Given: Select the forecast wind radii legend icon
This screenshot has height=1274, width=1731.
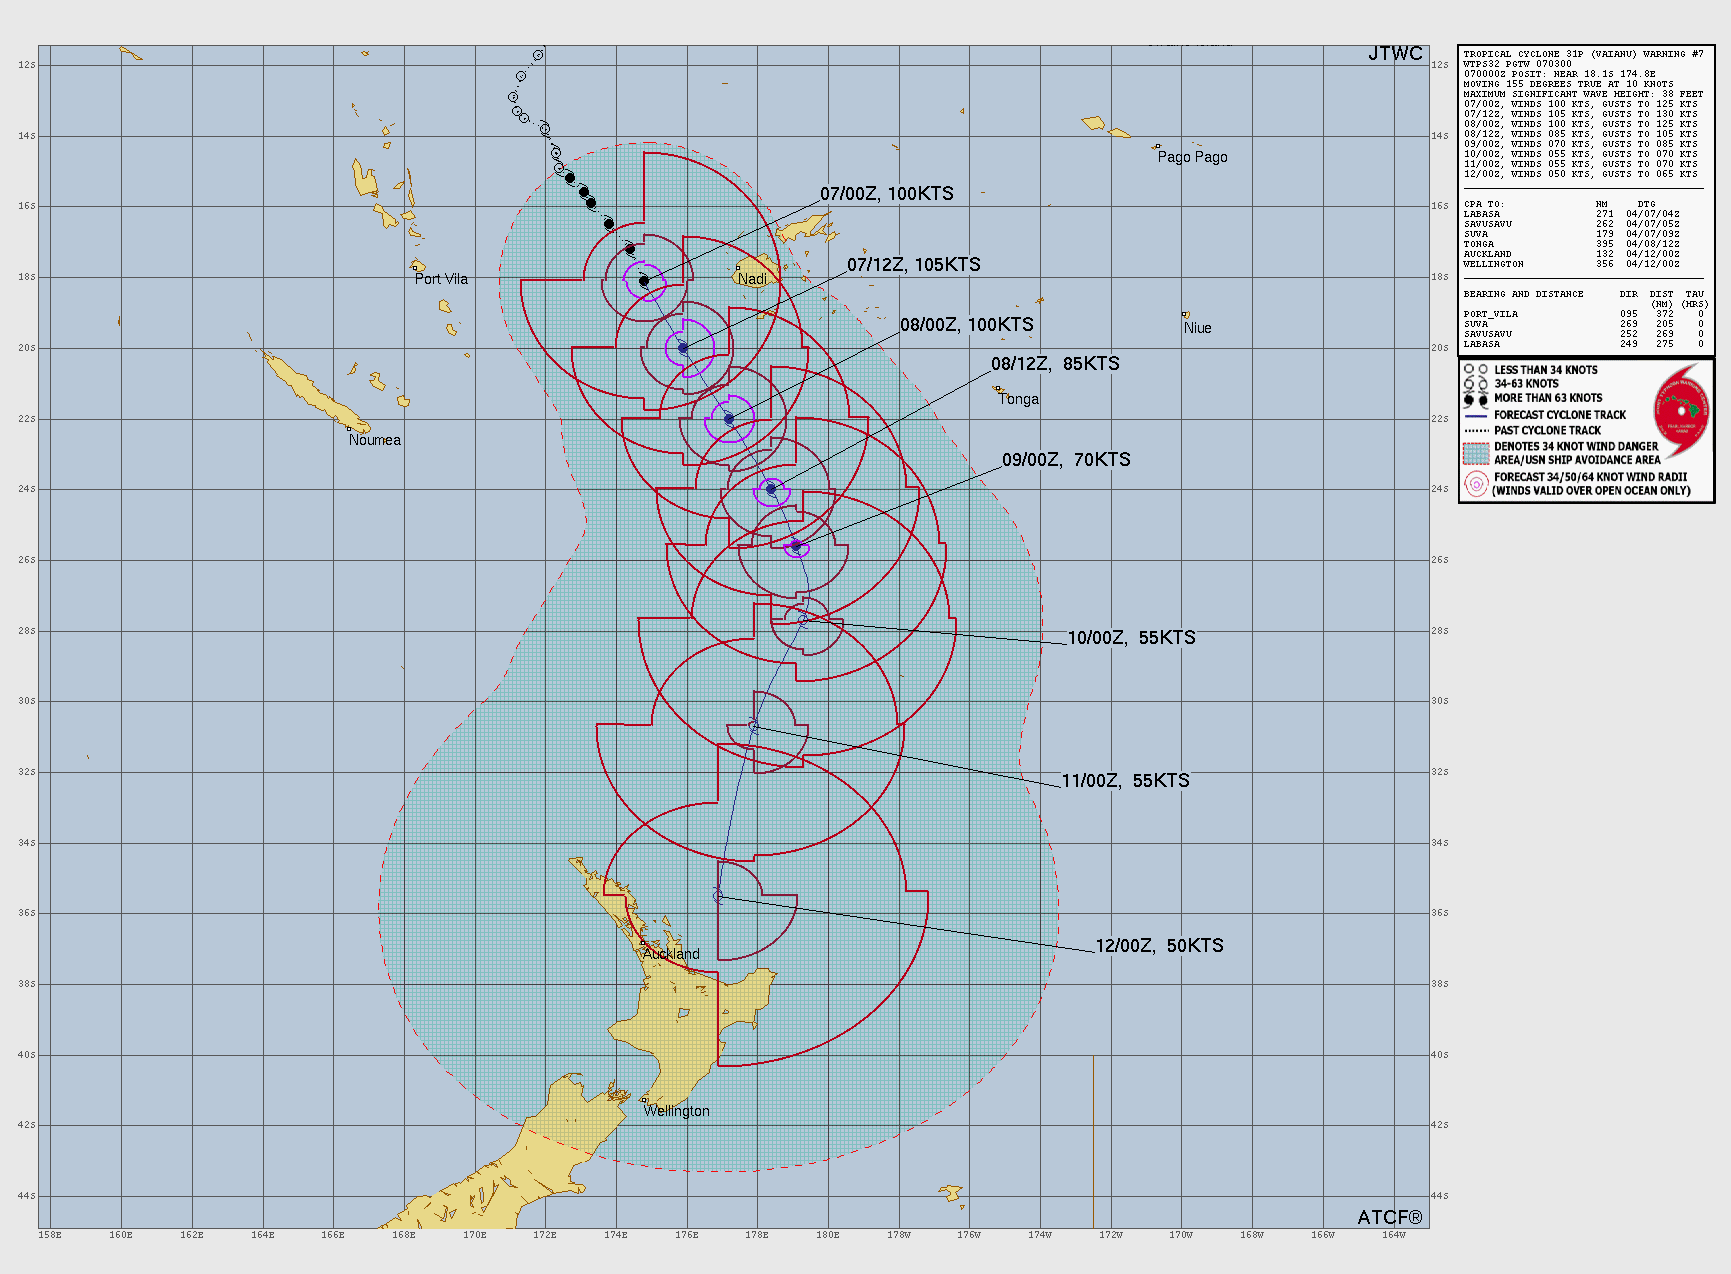Looking at the screenshot, I should pos(1475,484).
